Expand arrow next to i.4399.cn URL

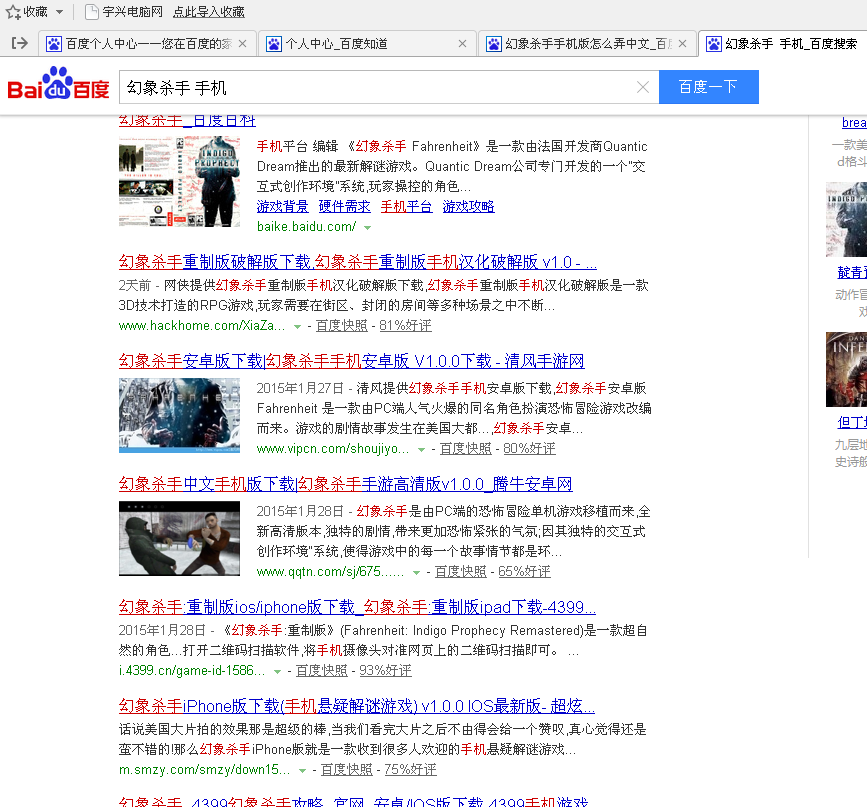tap(278, 671)
